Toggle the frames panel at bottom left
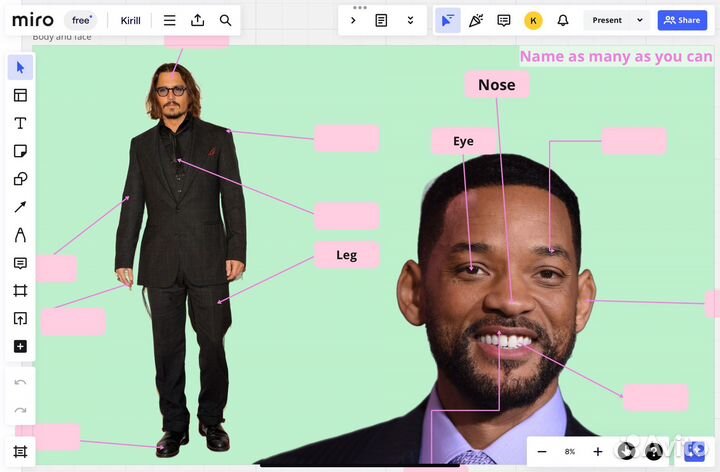 point(20,452)
